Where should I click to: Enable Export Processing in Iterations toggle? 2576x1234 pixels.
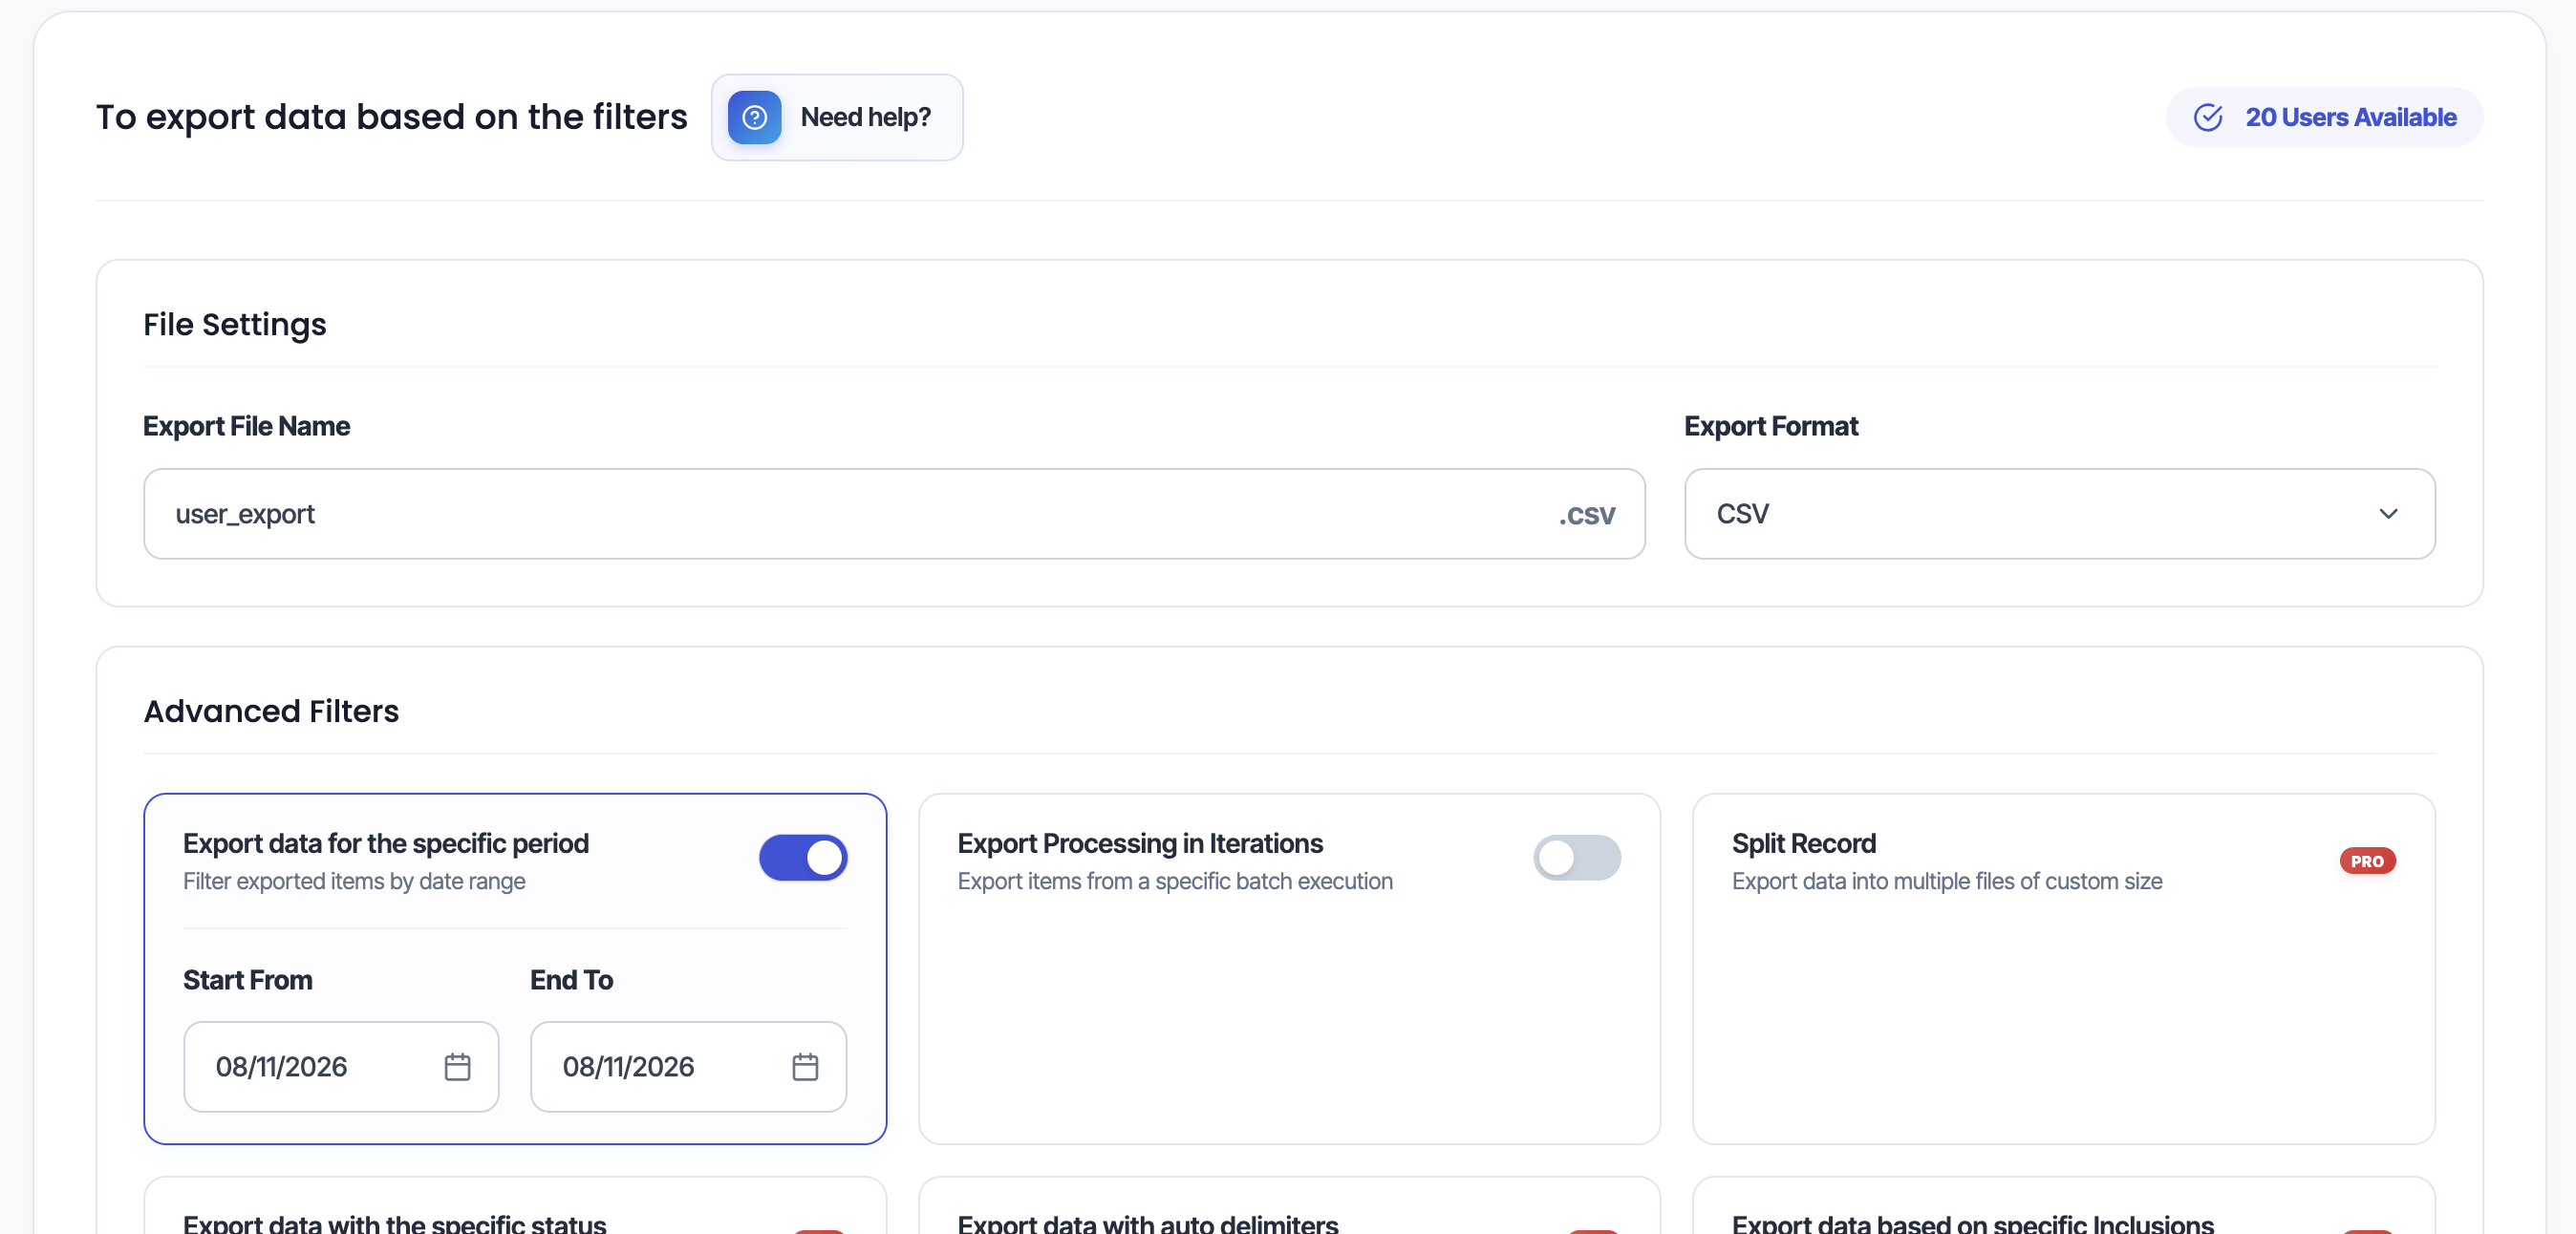click(1577, 858)
